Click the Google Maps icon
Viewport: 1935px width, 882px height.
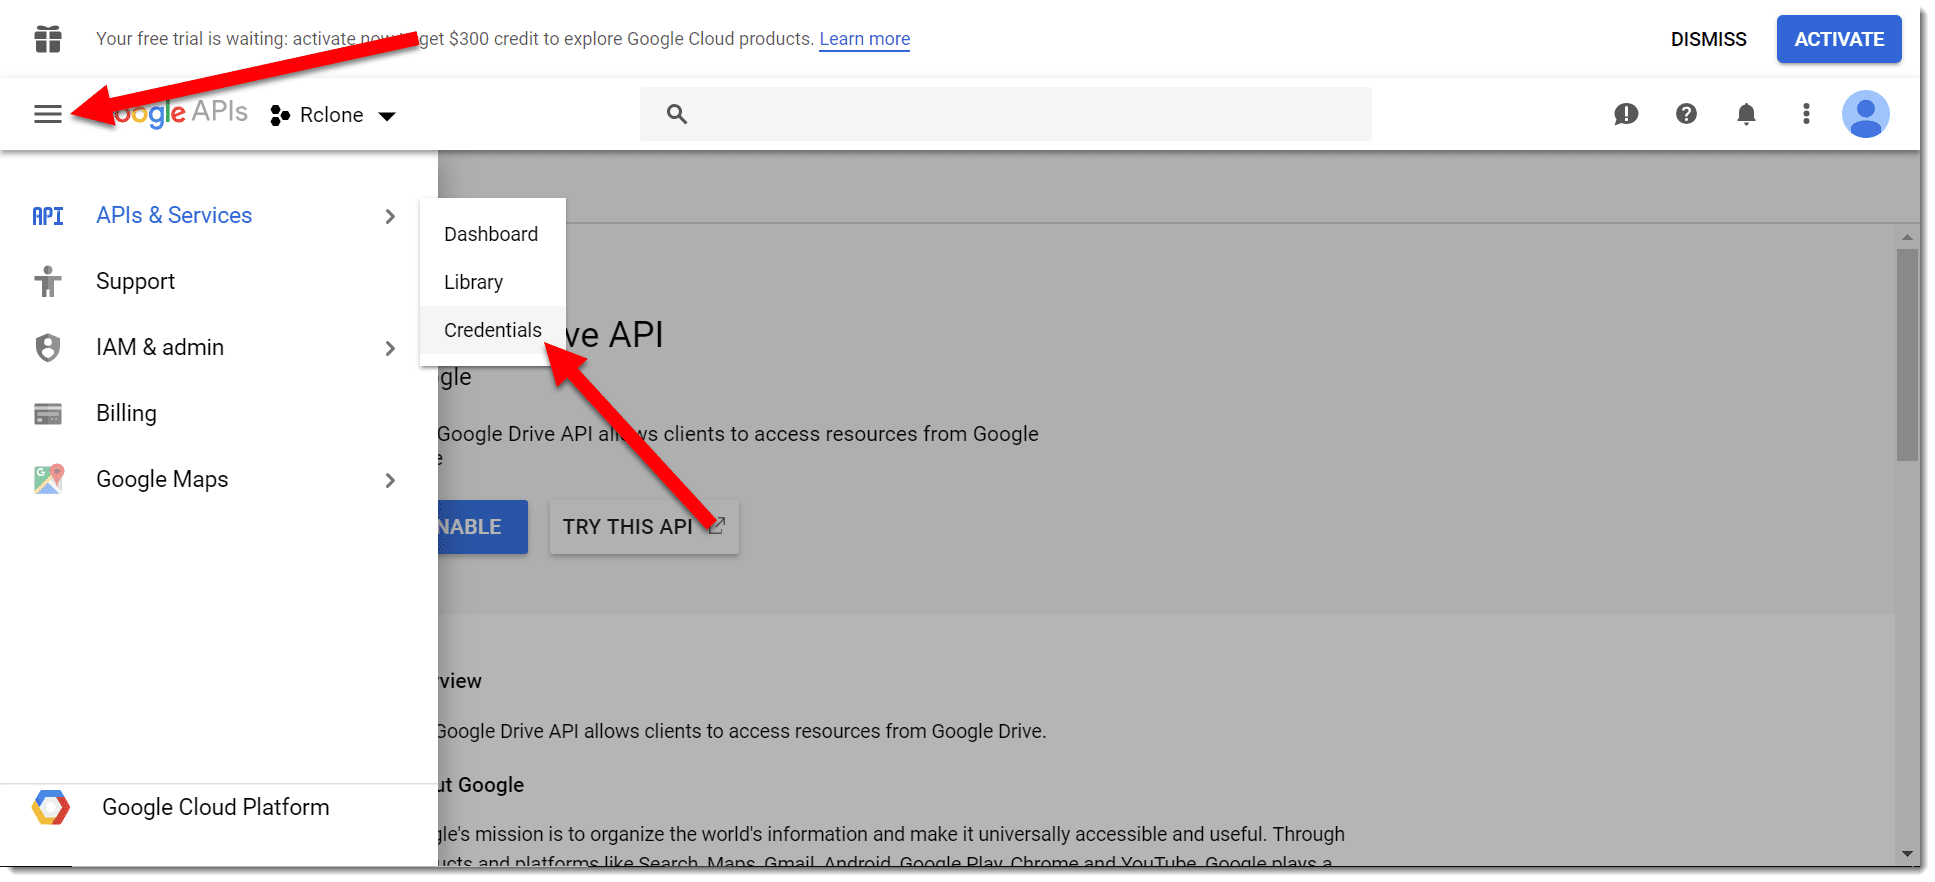(48, 480)
